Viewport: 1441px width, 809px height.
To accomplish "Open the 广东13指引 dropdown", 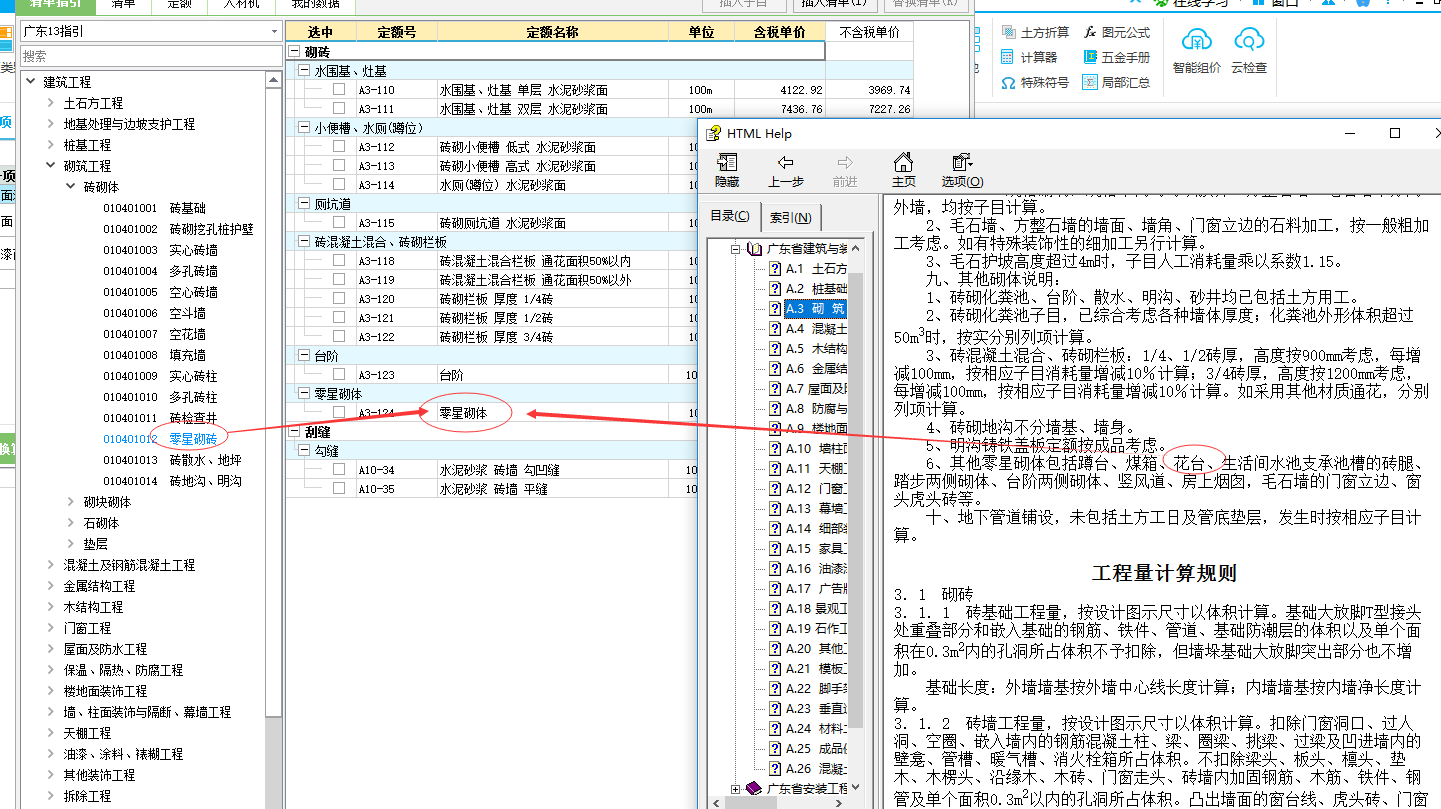I will pyautogui.click(x=274, y=32).
